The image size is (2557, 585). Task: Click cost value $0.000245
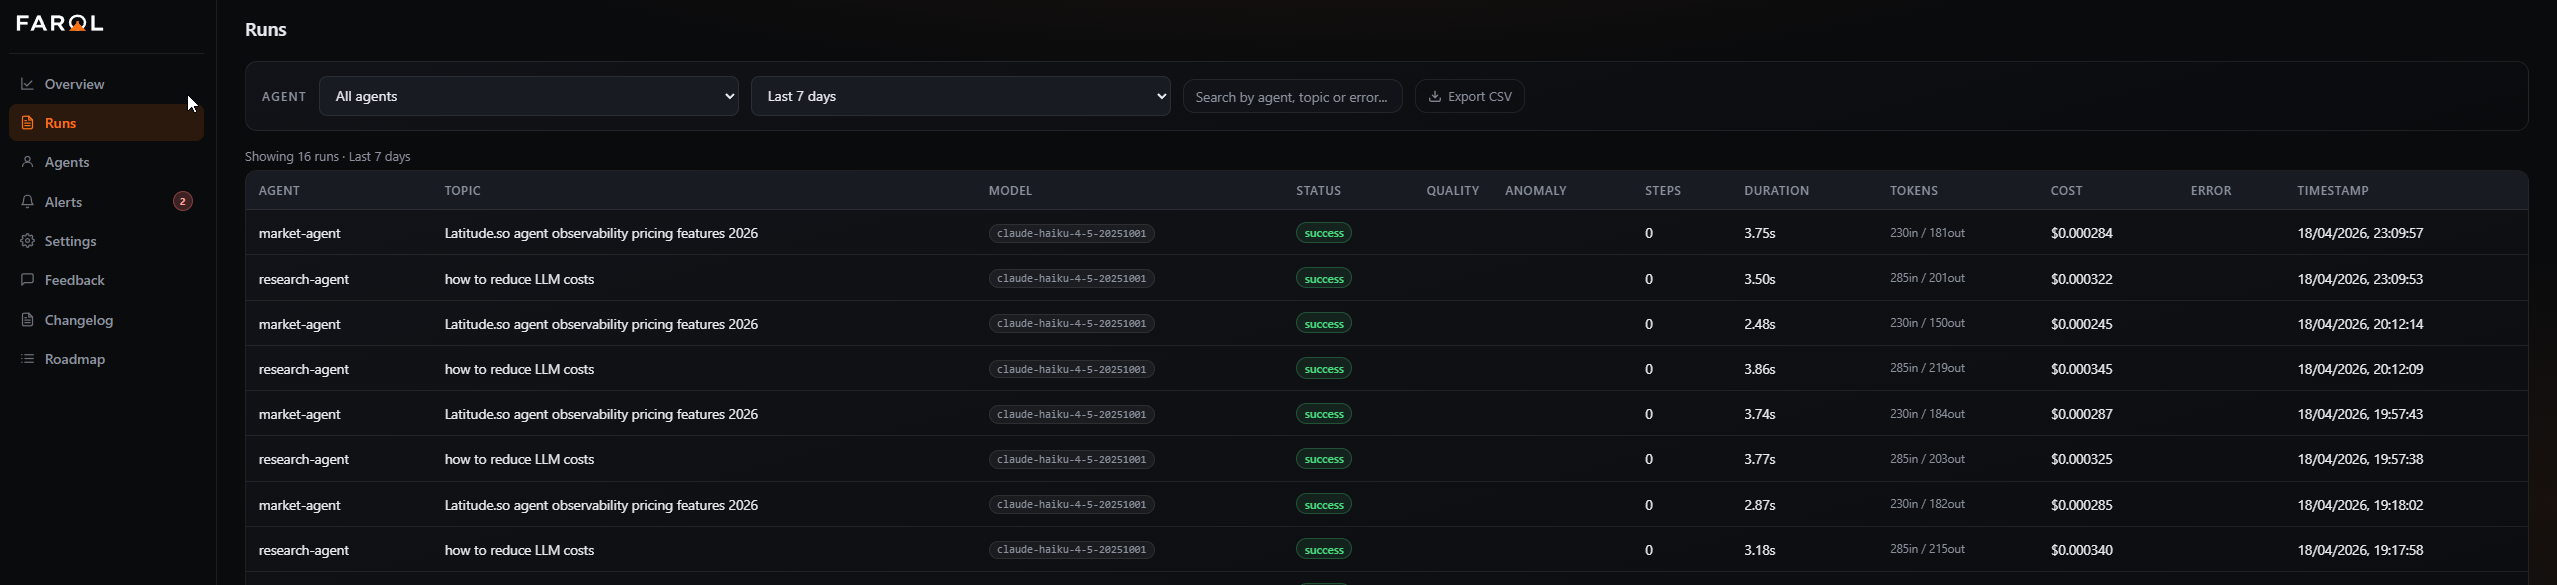coord(2081,324)
